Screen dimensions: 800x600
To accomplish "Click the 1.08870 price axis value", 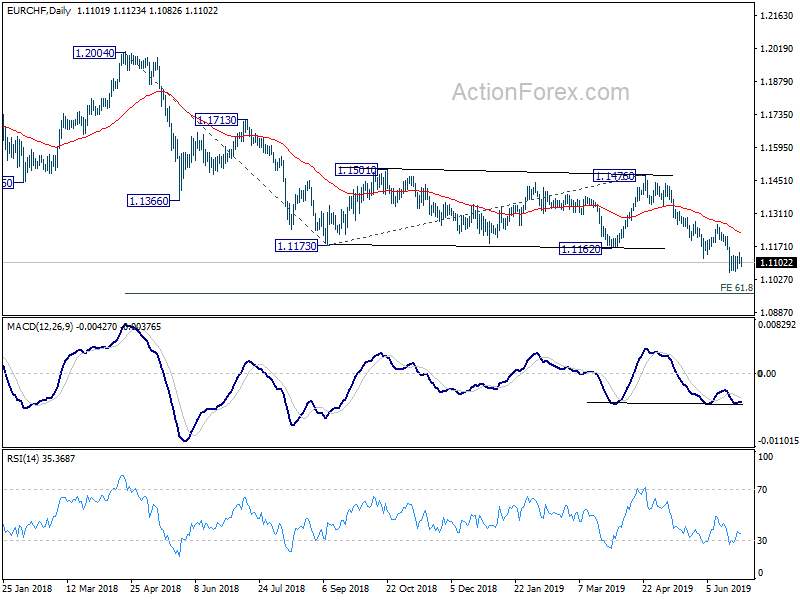I will coord(777,312).
